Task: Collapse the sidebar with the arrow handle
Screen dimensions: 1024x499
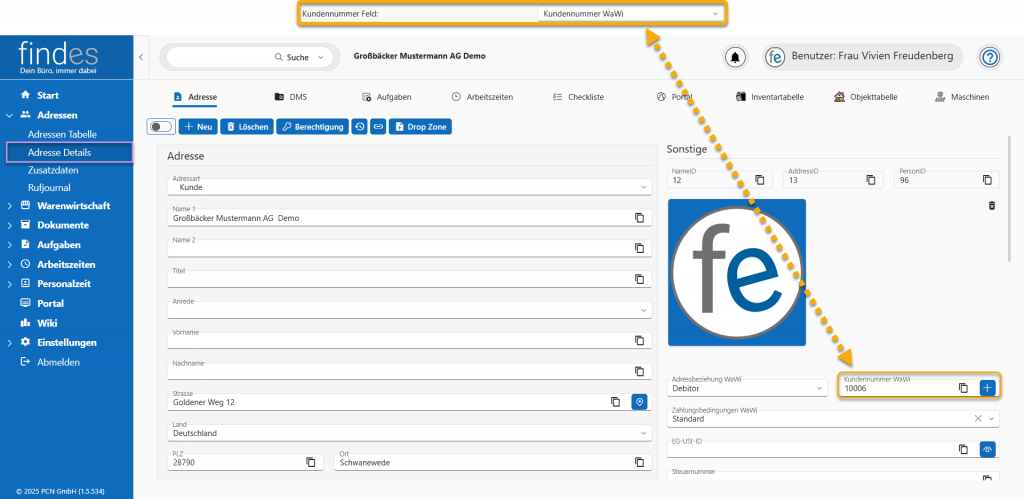Action: pos(141,57)
